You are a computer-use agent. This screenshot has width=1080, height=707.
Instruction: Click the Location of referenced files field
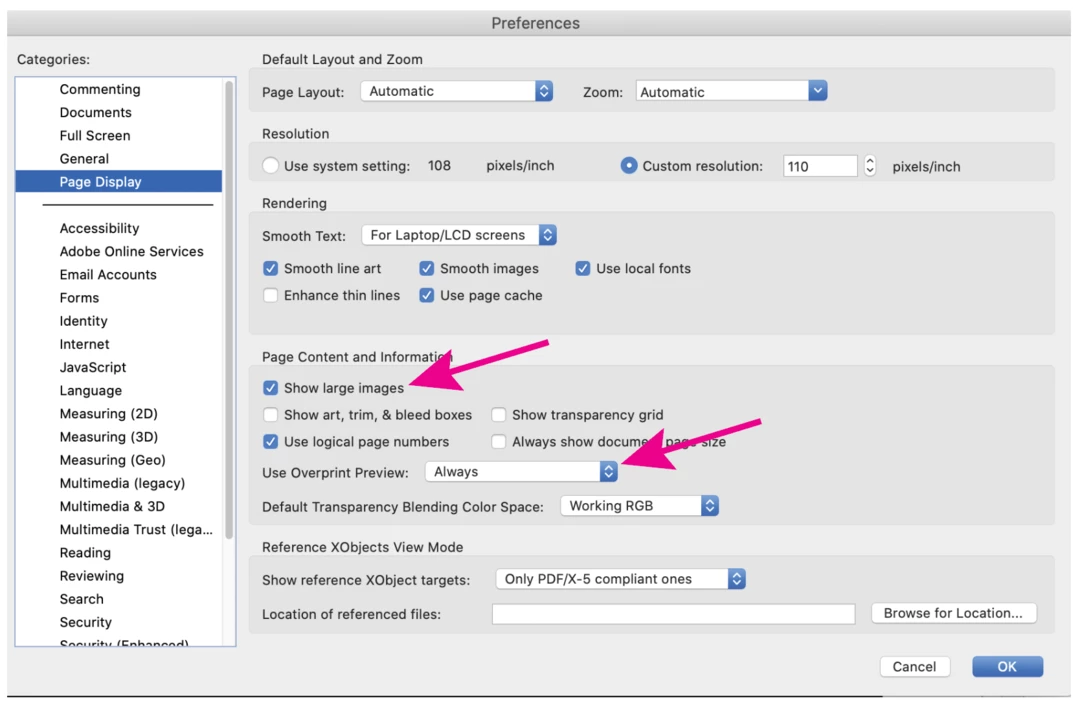tap(674, 614)
